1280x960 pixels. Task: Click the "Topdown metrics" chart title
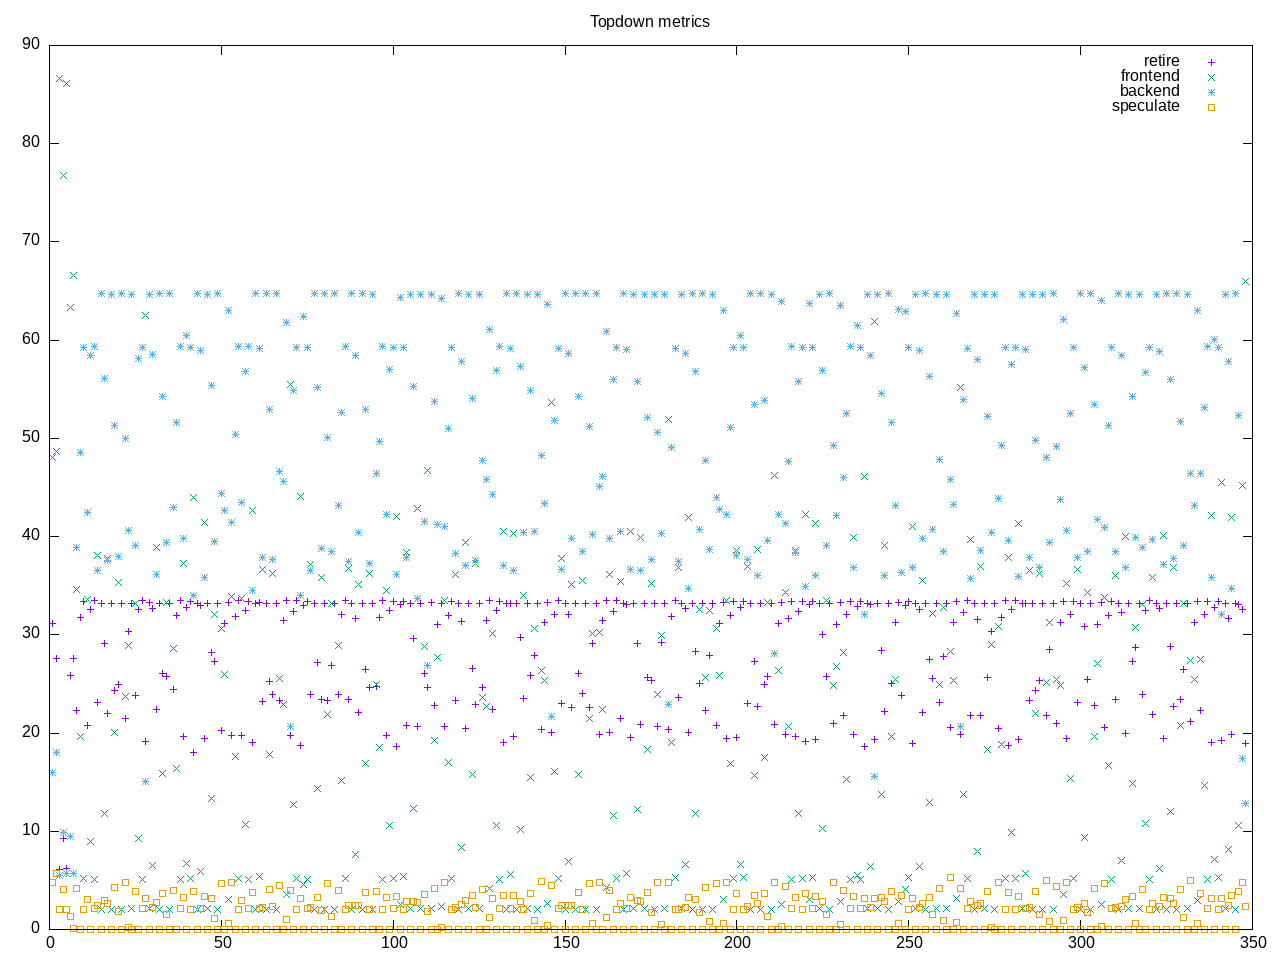pos(649,21)
